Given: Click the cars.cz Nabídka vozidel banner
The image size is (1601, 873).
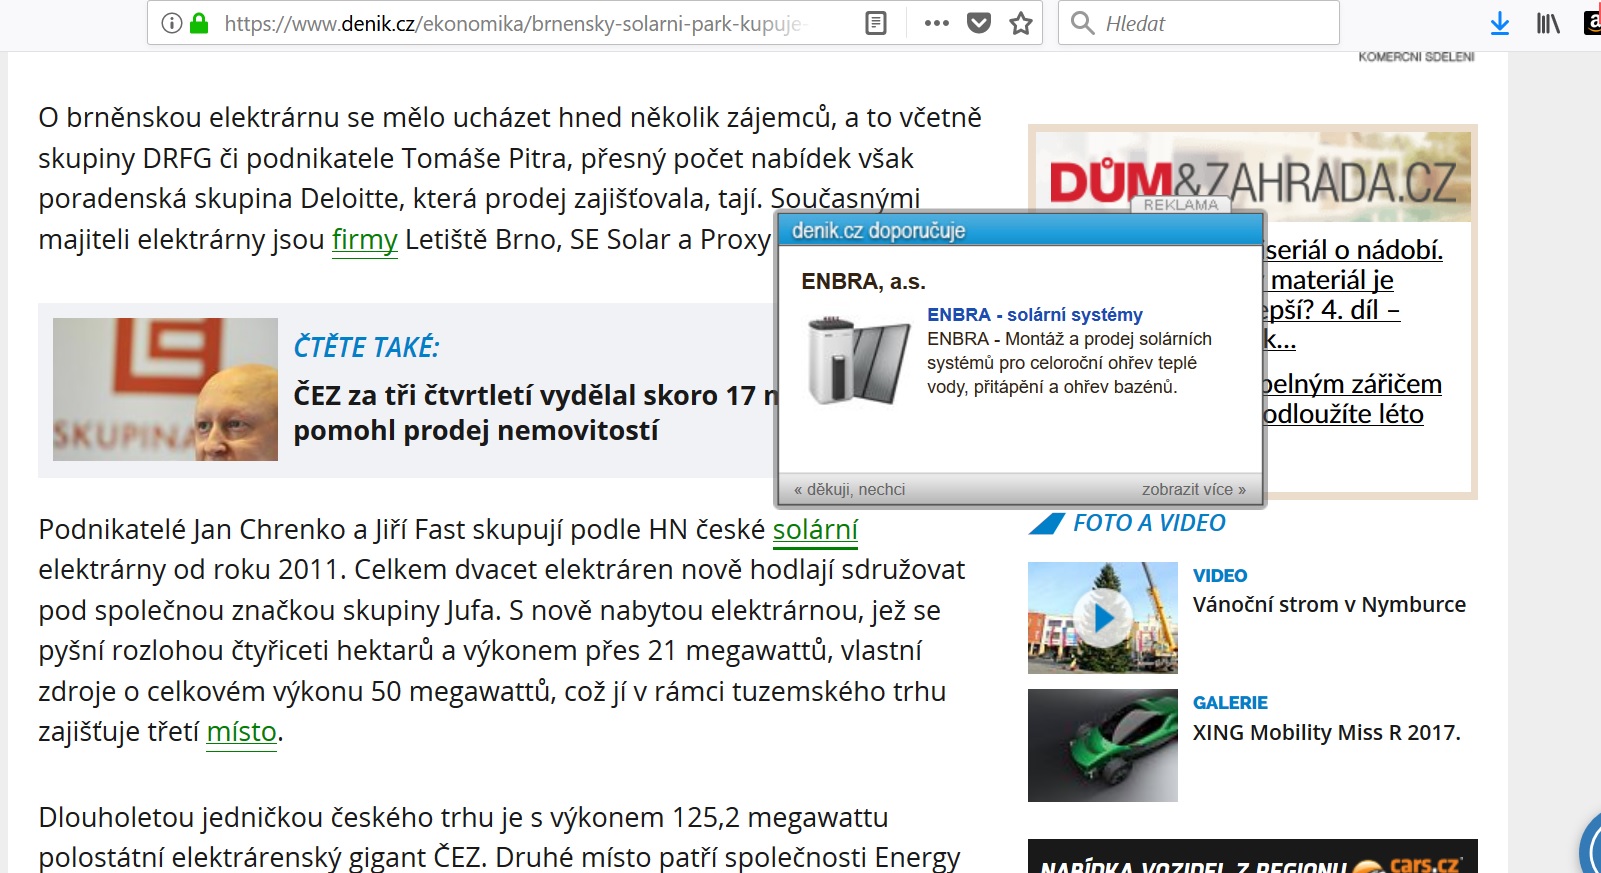Looking at the screenshot, I should tap(1253, 858).
